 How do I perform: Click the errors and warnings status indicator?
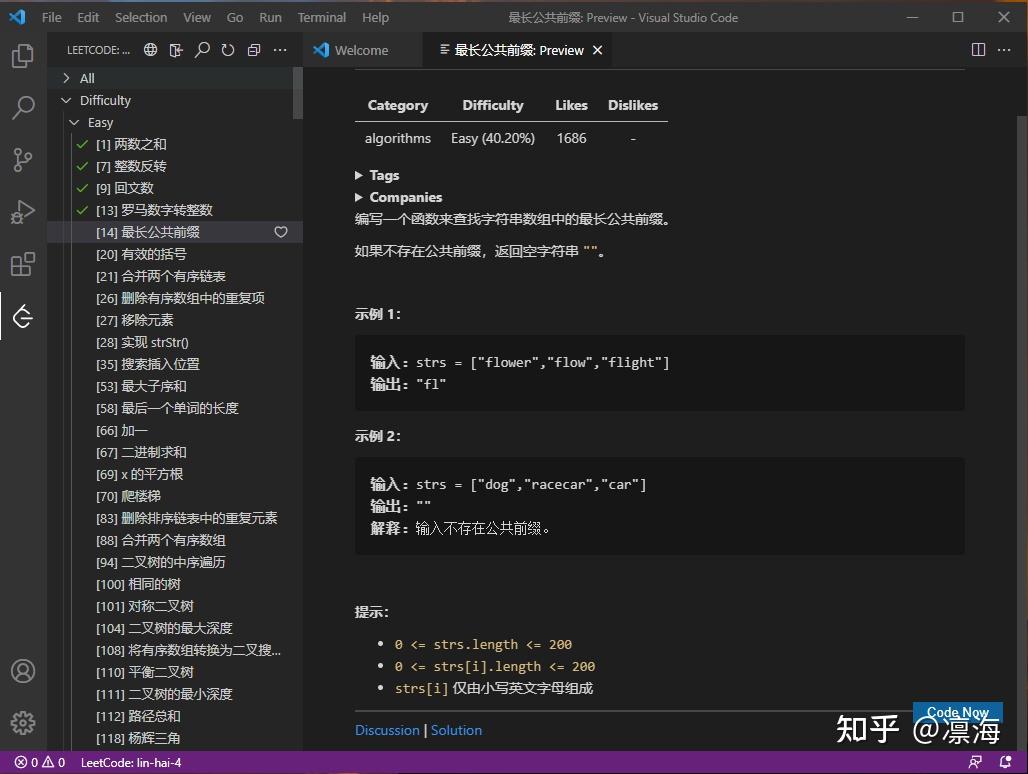[x=40, y=762]
